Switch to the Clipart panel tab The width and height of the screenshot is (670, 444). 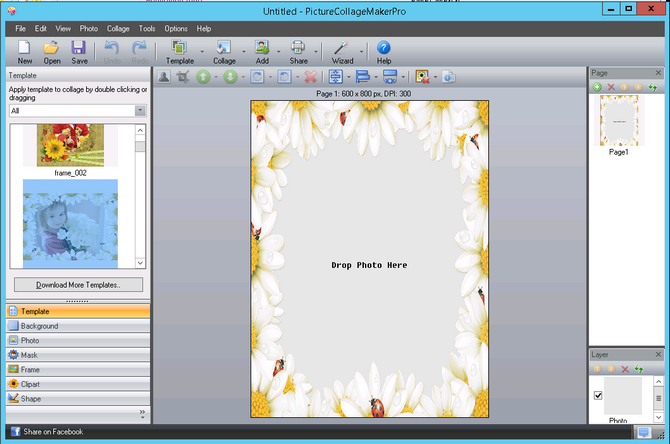(x=78, y=384)
